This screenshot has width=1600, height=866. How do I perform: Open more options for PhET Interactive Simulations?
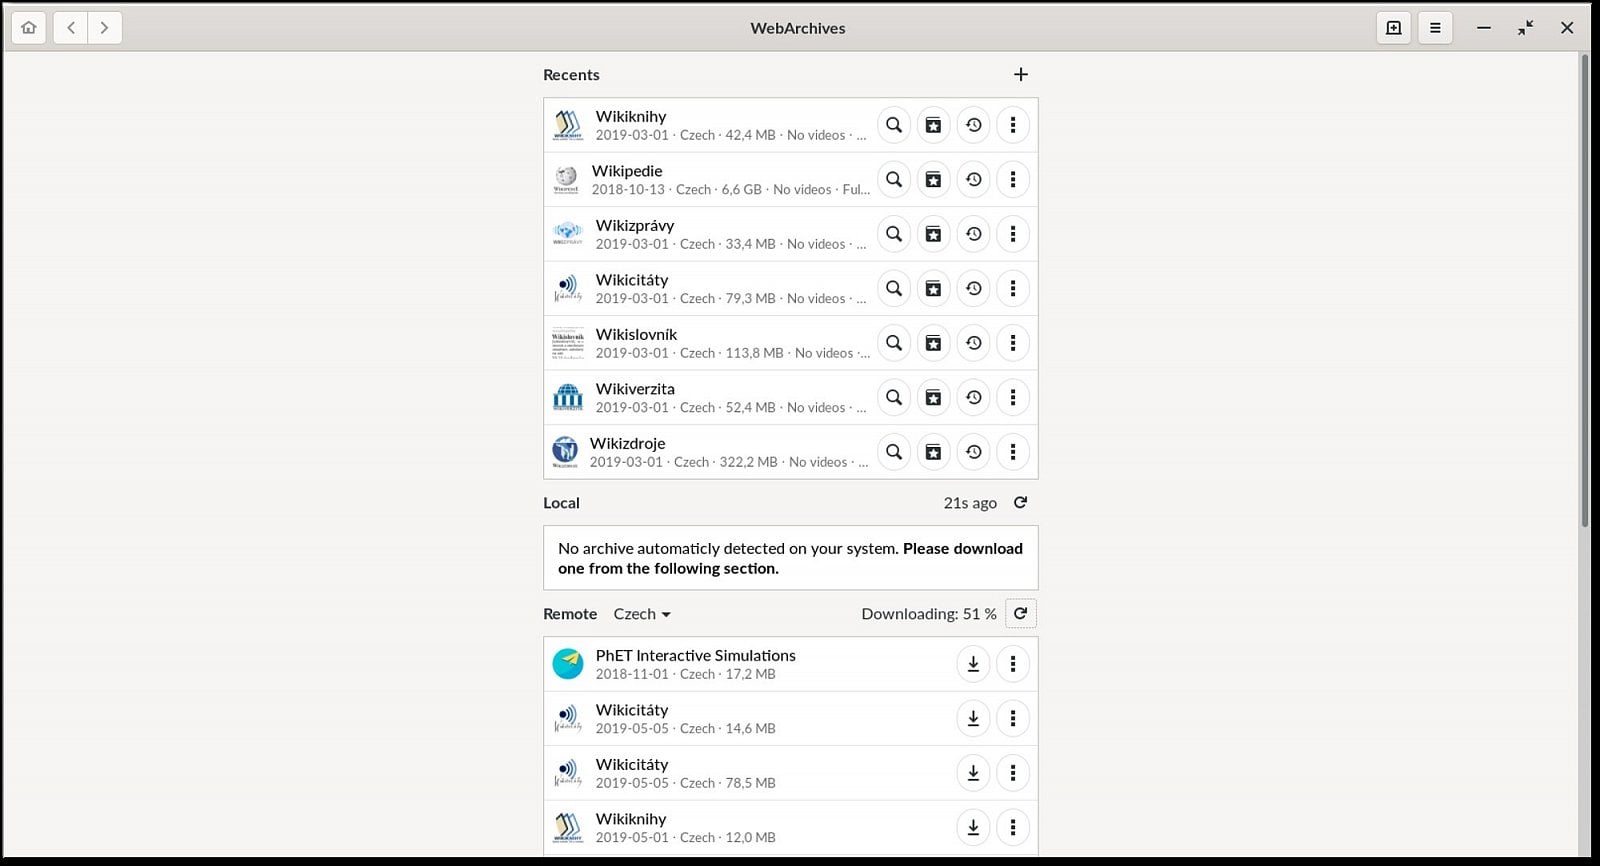pos(1013,664)
